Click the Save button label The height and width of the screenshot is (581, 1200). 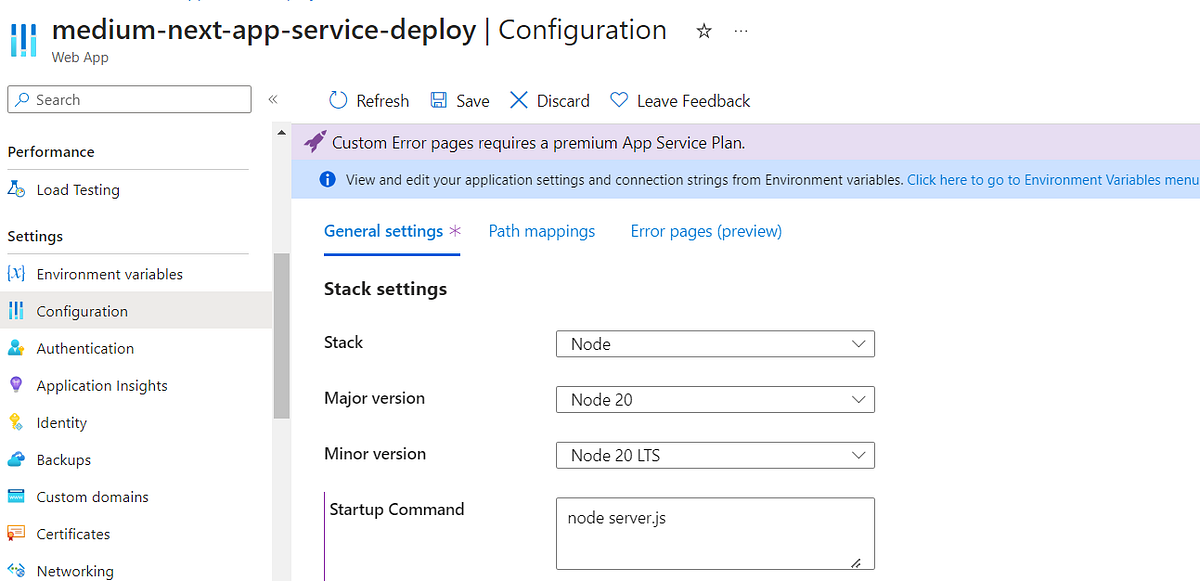pos(473,100)
